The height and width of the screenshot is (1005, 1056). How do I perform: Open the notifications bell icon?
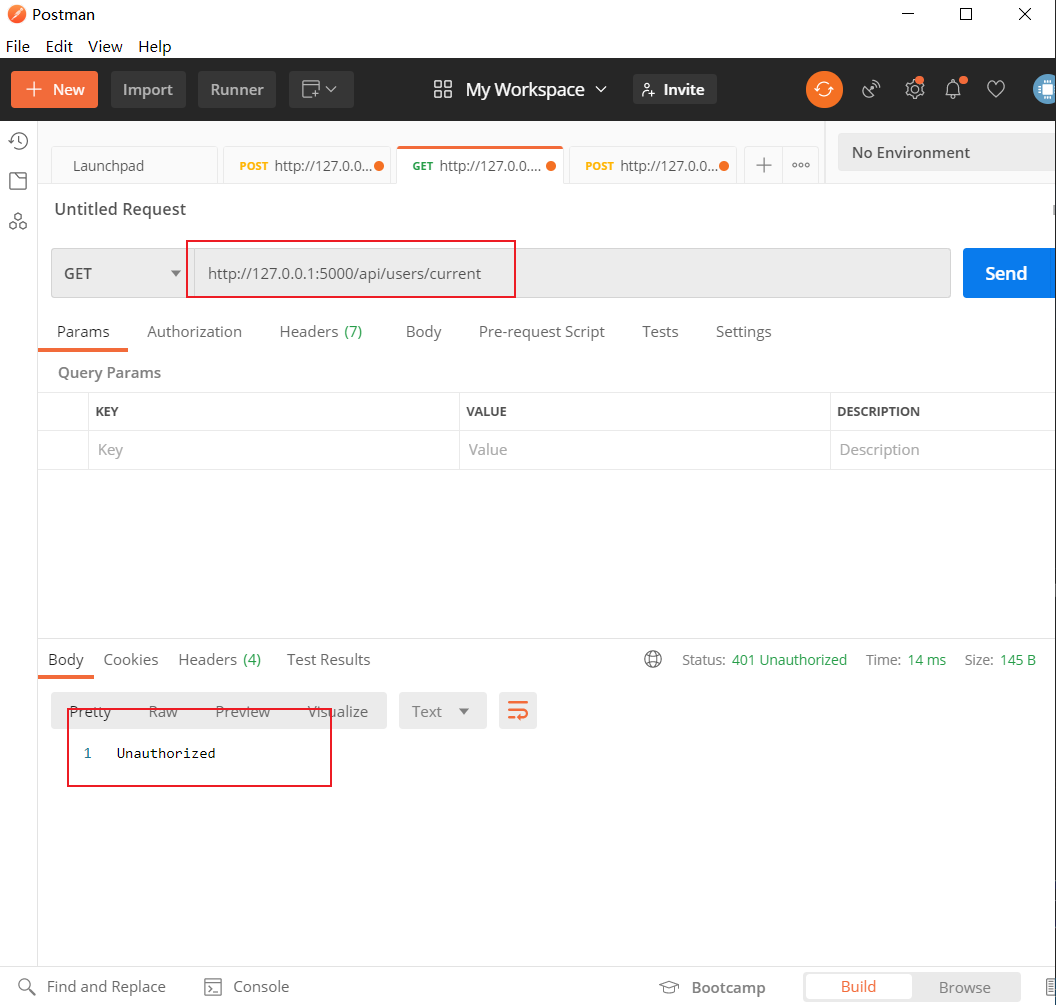[x=954, y=89]
